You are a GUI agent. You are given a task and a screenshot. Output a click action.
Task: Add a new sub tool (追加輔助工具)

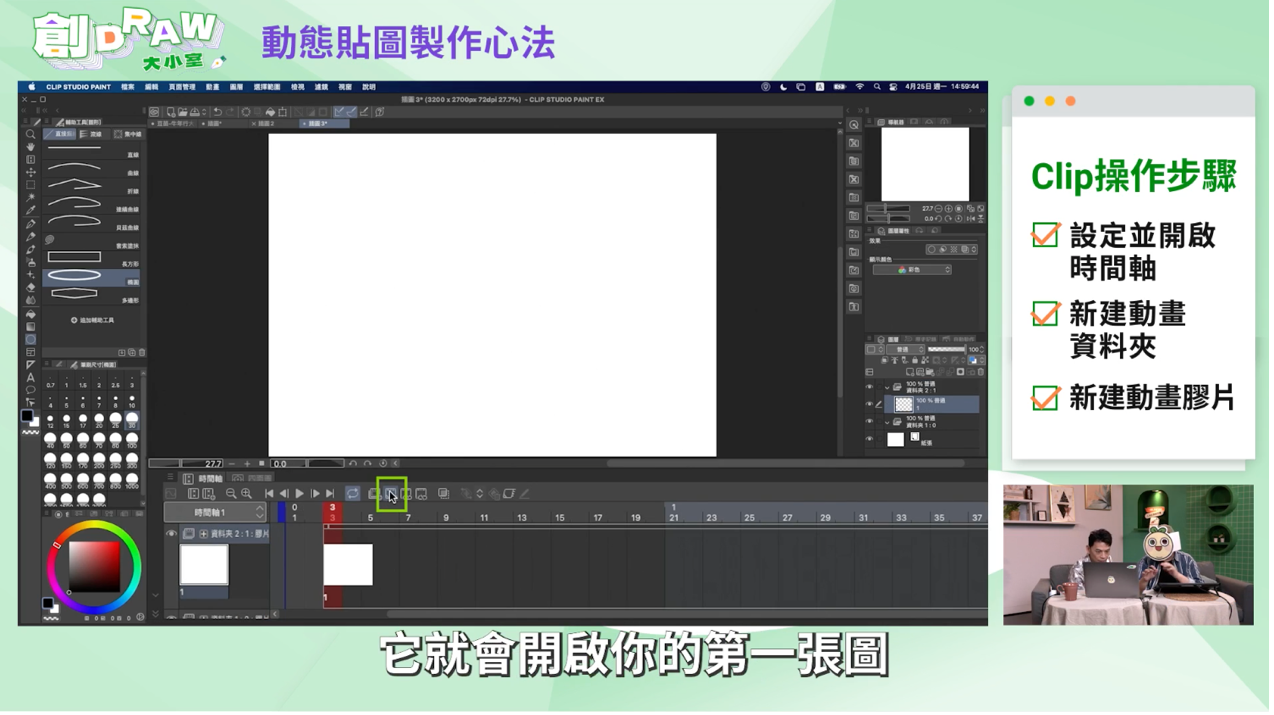click(92, 320)
